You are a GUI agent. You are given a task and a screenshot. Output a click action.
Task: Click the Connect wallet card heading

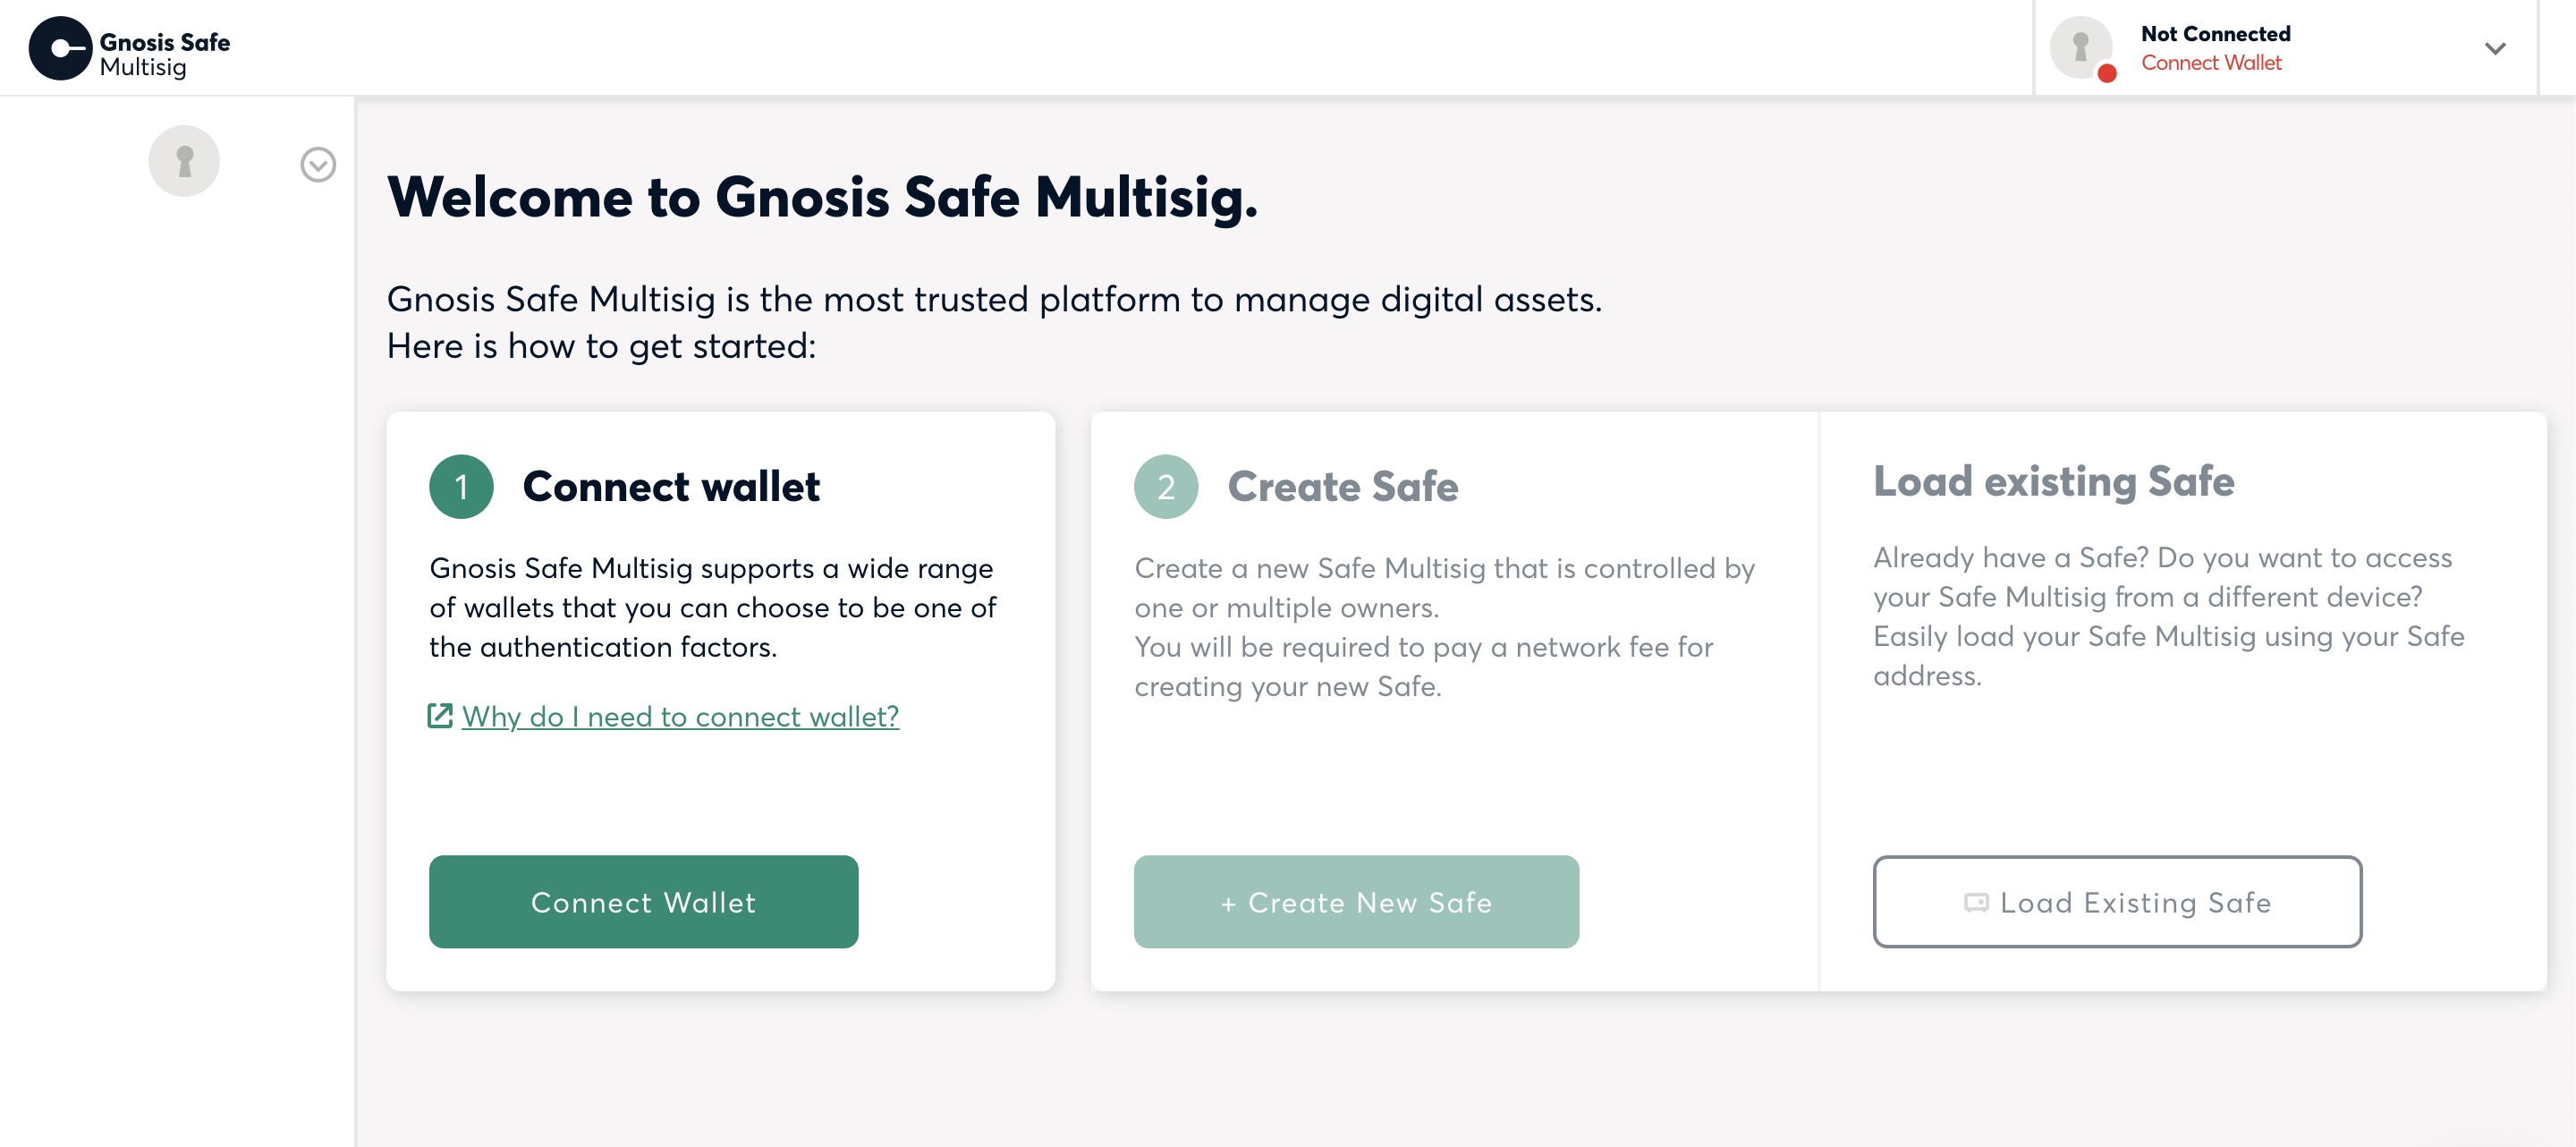670,487
